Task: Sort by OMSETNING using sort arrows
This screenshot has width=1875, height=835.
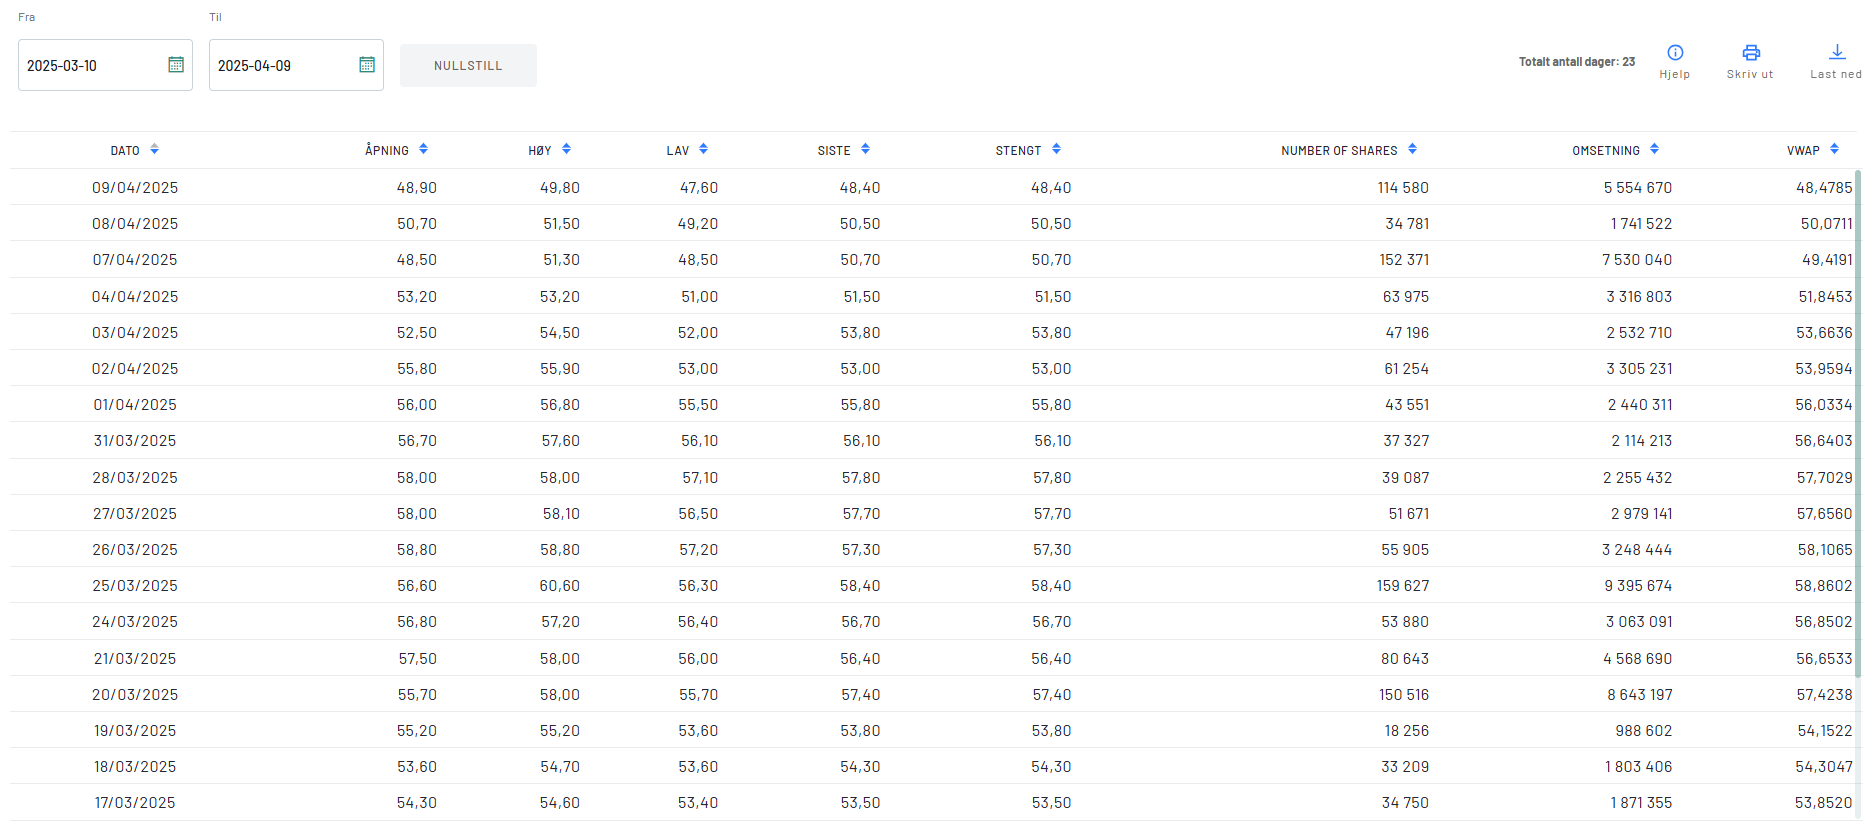Action: coord(1655,150)
